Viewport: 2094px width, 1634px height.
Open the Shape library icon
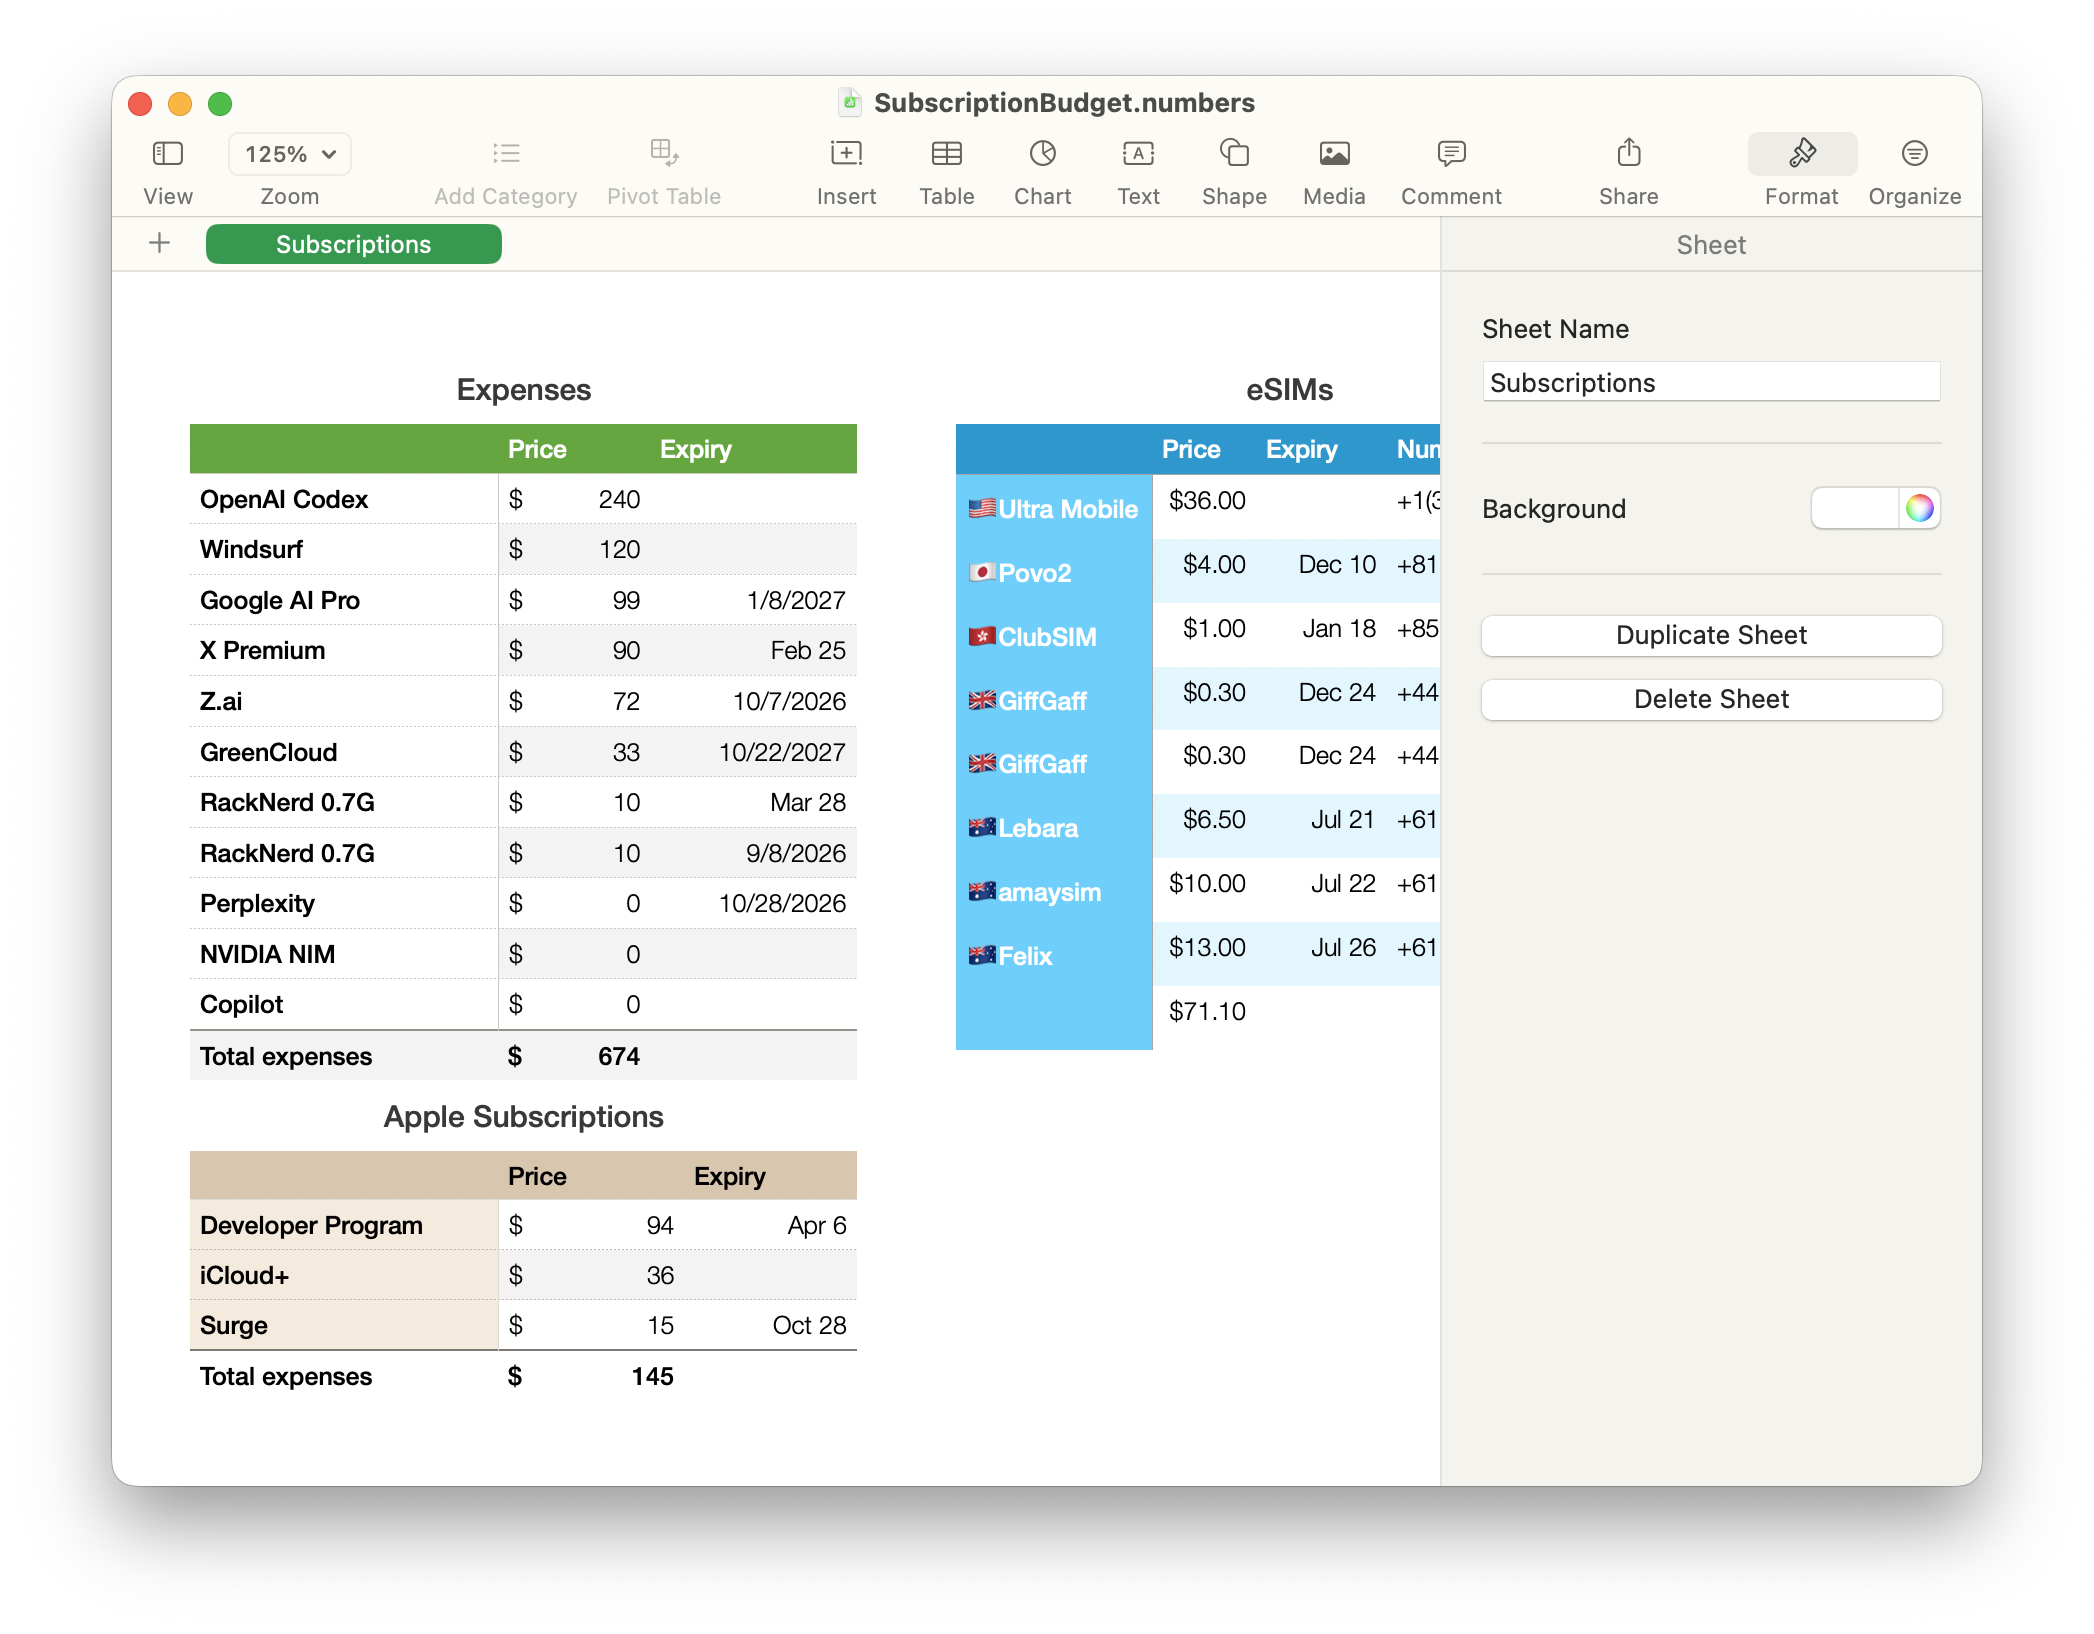[x=1234, y=154]
